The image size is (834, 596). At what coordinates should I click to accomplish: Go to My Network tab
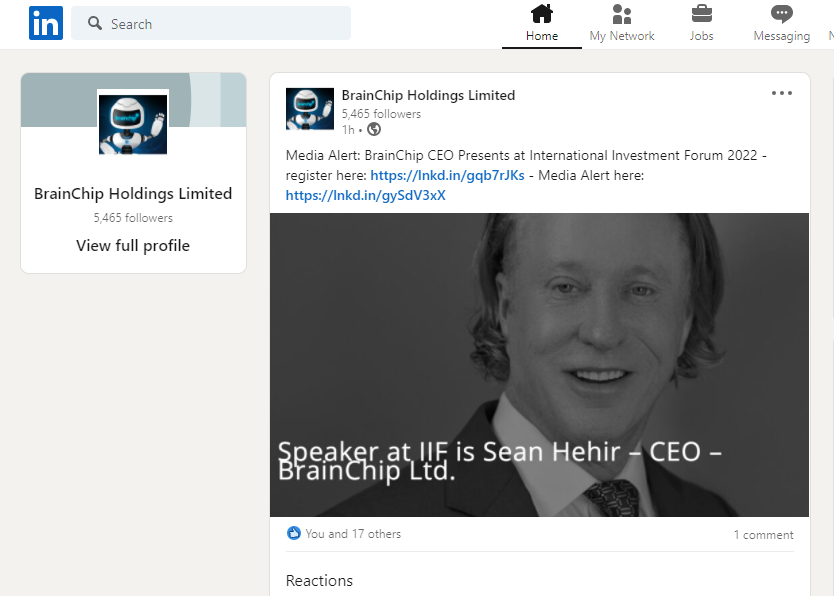coord(622,23)
